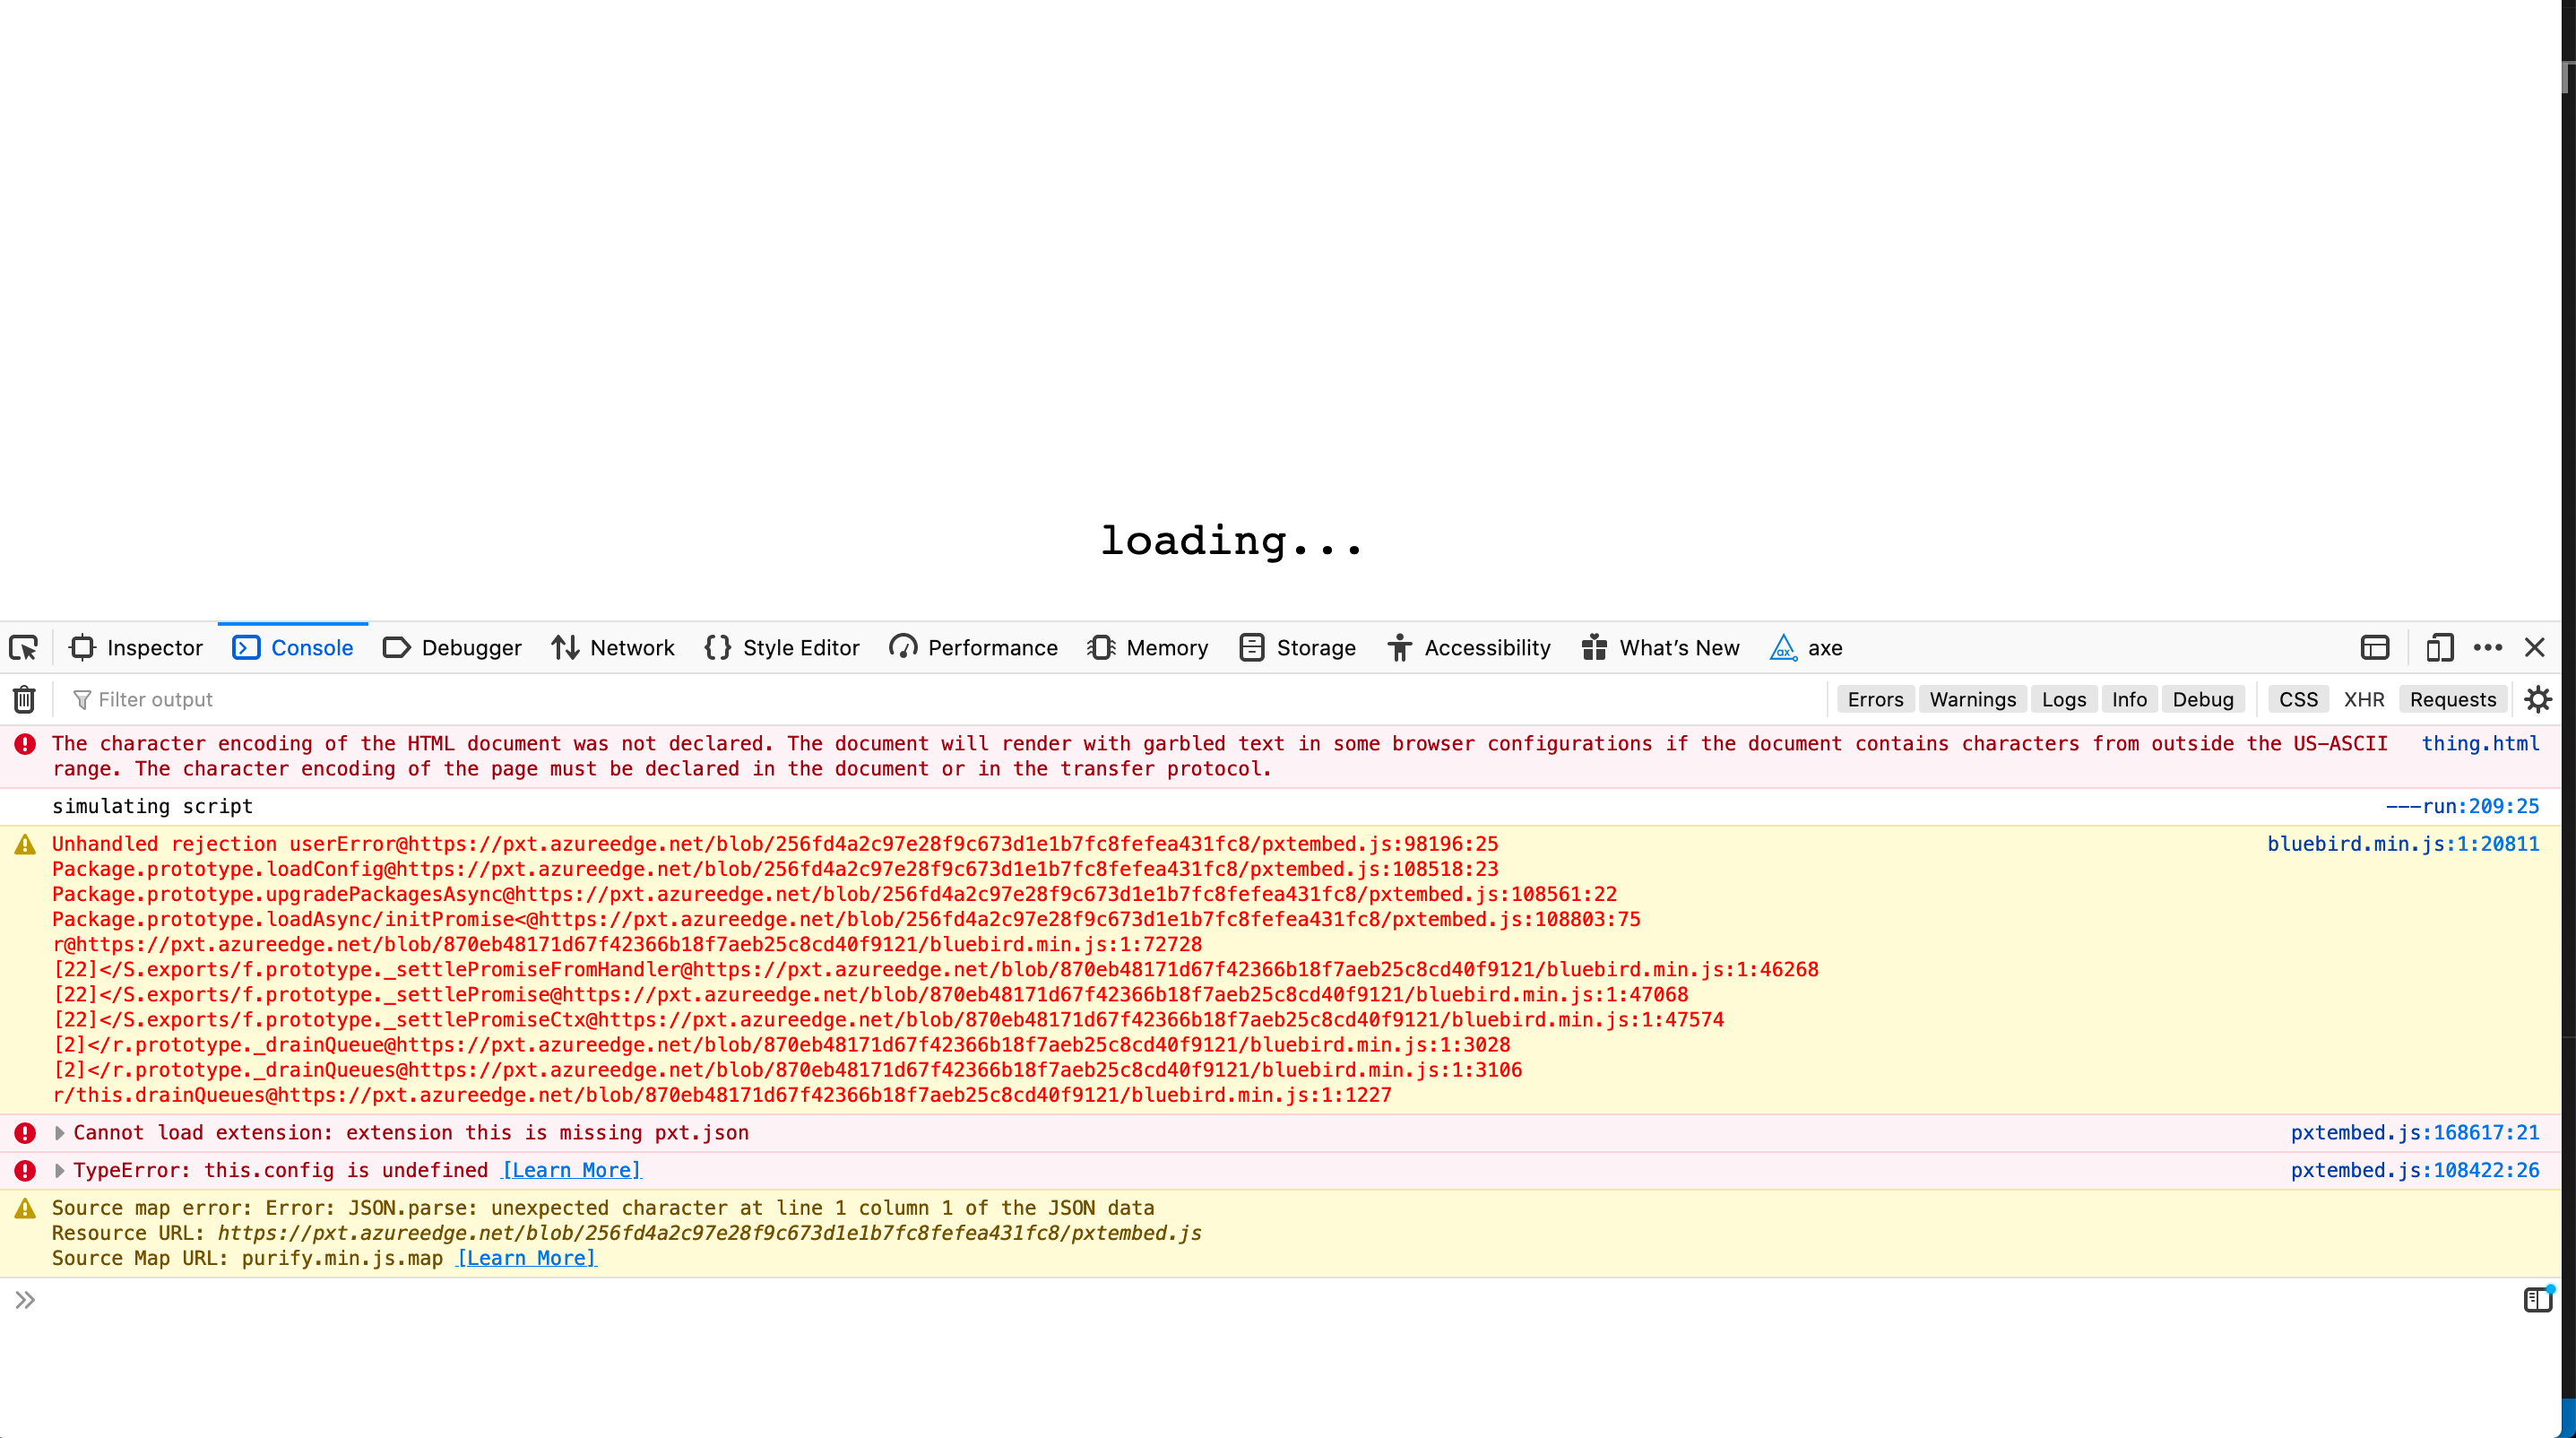Viewport: 2576px width, 1438px height.
Task: Open the ---run:209:25 source link
Action: click(2462, 806)
